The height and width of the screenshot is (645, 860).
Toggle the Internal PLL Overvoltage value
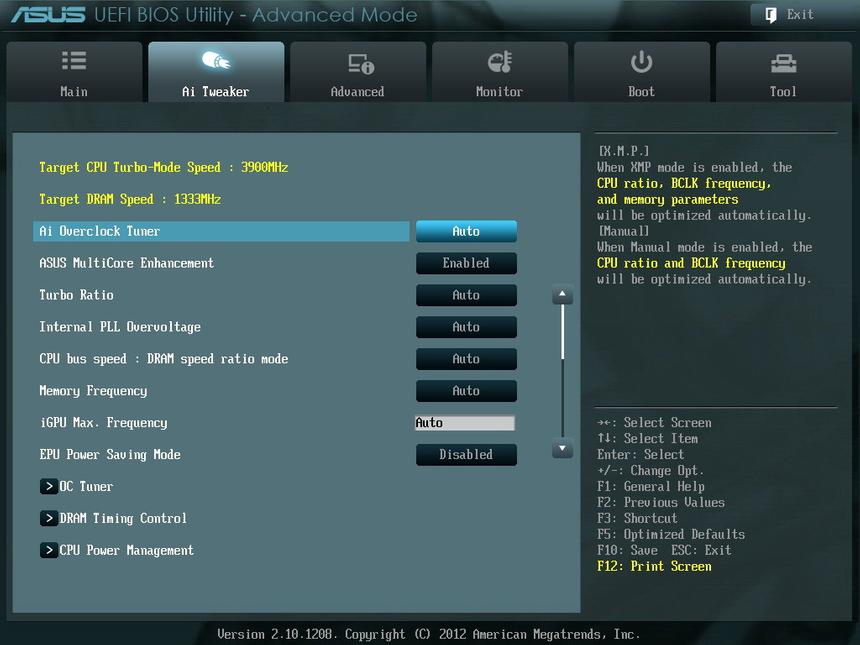click(466, 327)
